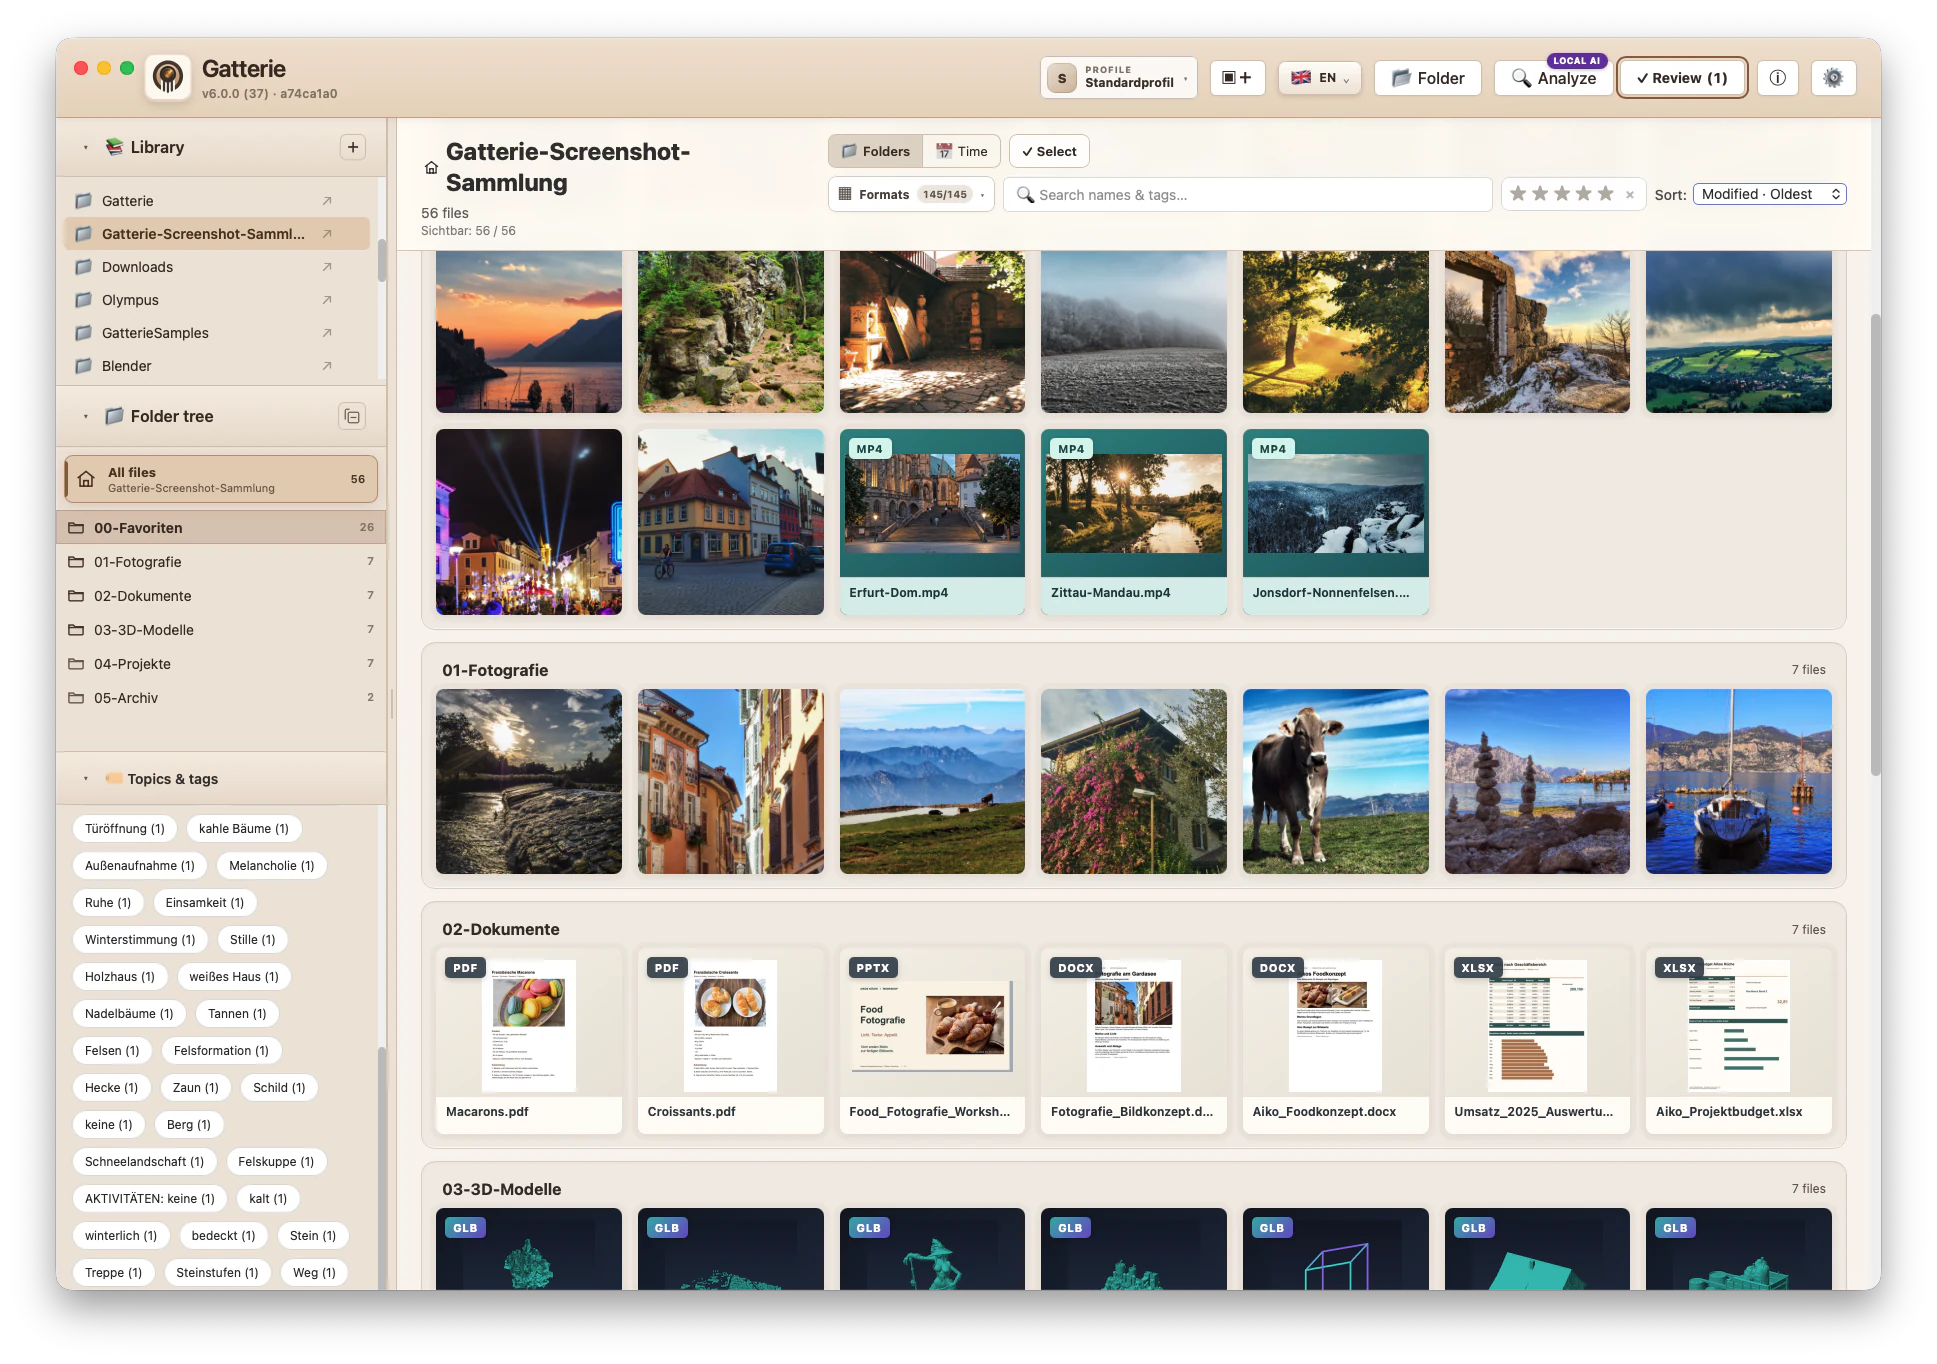This screenshot has width=1937, height=1364.
Task: Click the add window icon button
Action: click(1237, 78)
